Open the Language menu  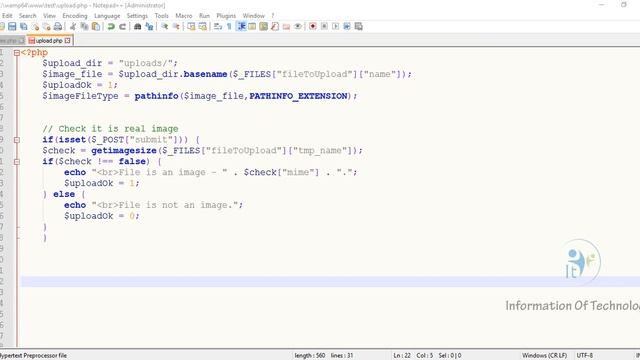pyautogui.click(x=107, y=16)
